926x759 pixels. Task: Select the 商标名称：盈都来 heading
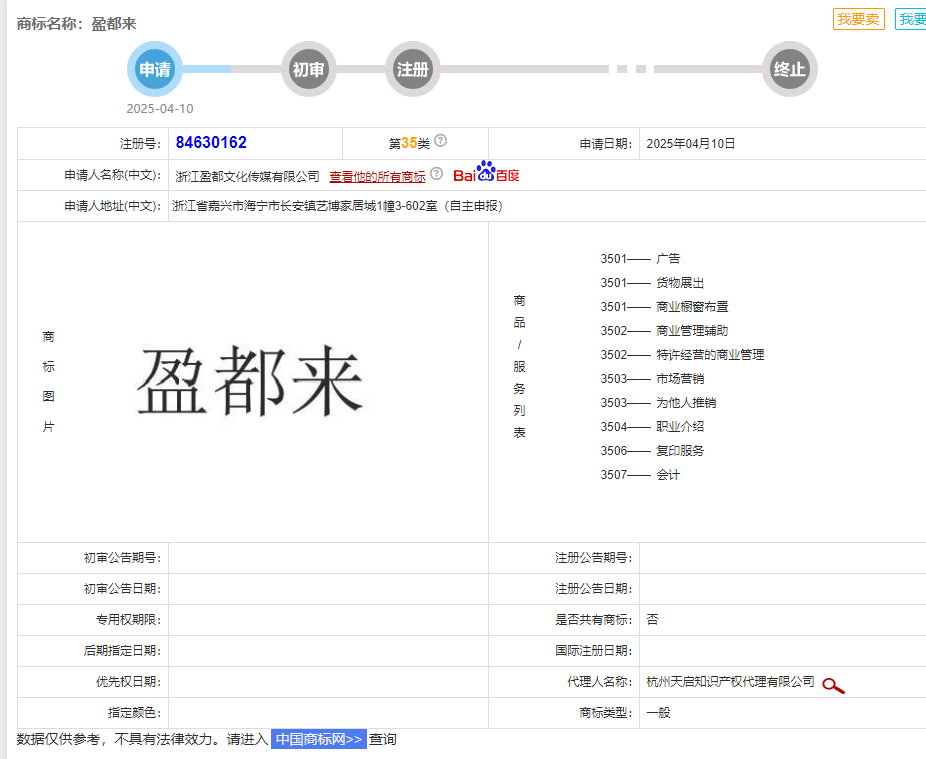pyautogui.click(x=76, y=24)
